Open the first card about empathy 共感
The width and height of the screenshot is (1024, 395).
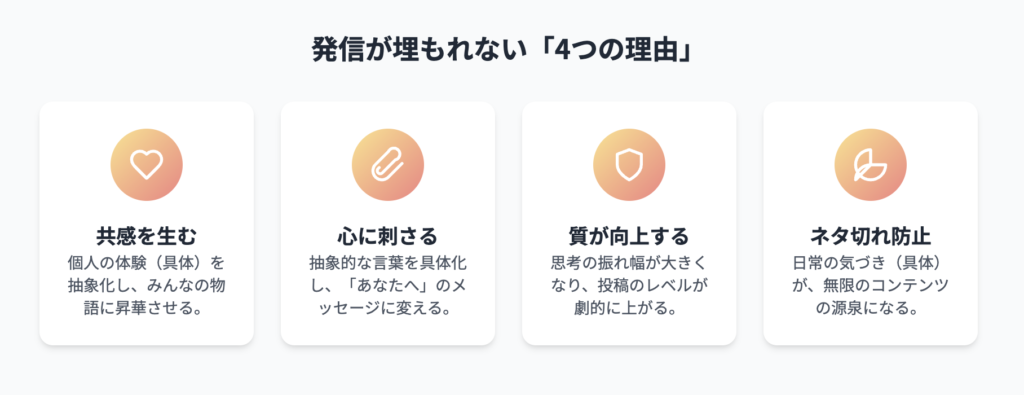point(146,223)
